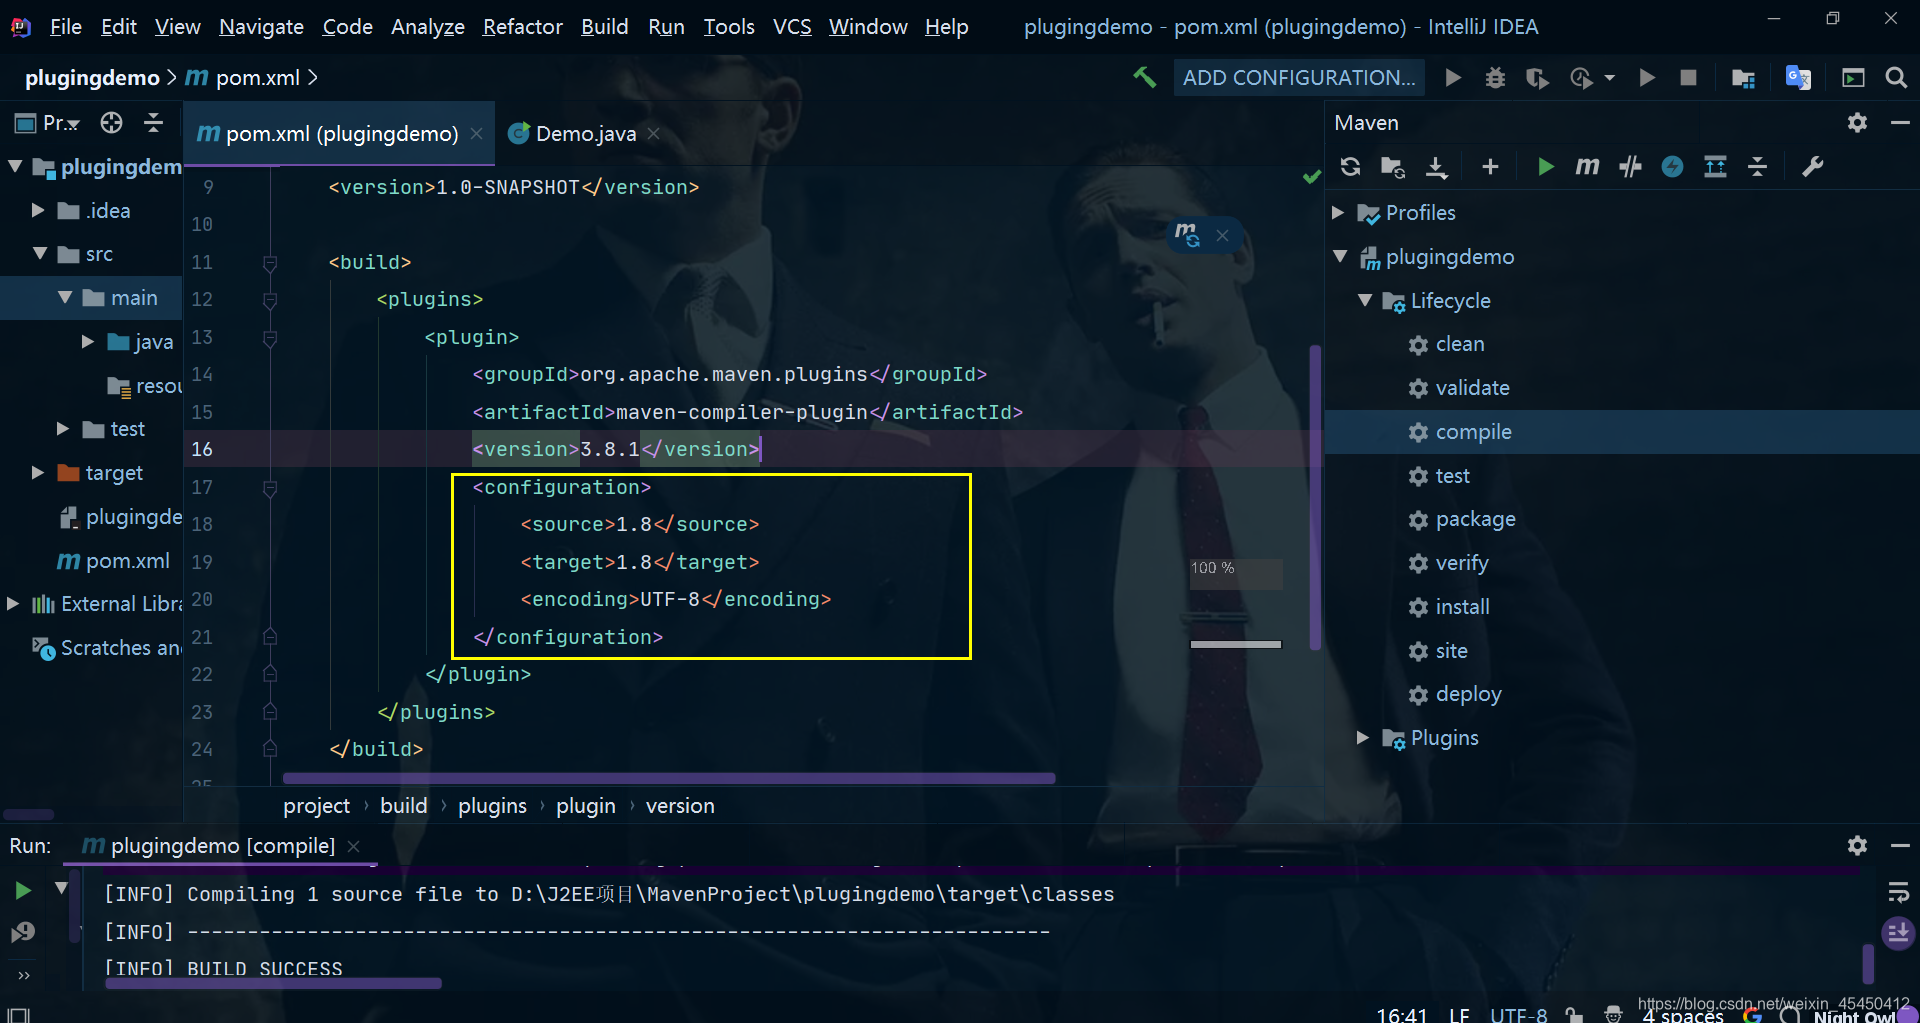Image resolution: width=1920 pixels, height=1023 pixels.
Task: Click the Run console horizontal scrollbar
Action: (x=273, y=983)
